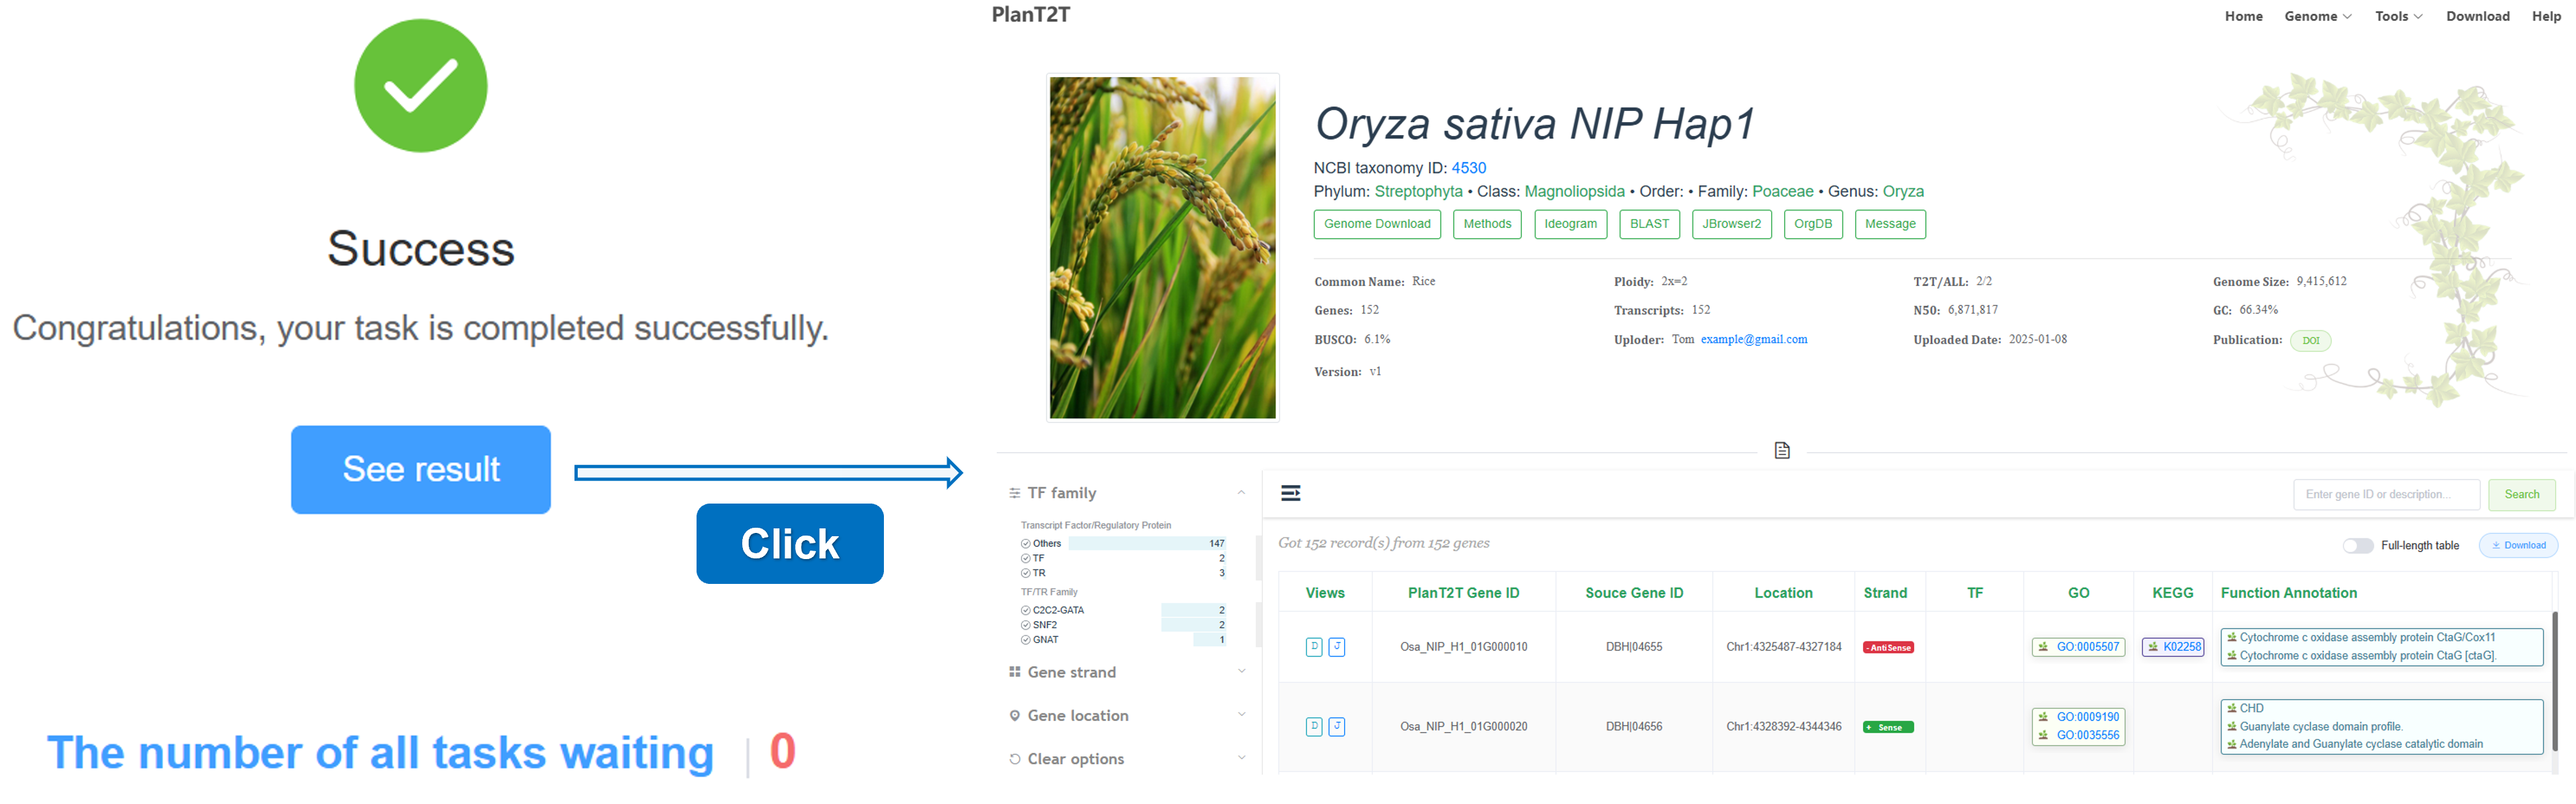Screen dimensions: 2576x804
Task: Open the Genome menu in navbar
Action: (x=2317, y=16)
